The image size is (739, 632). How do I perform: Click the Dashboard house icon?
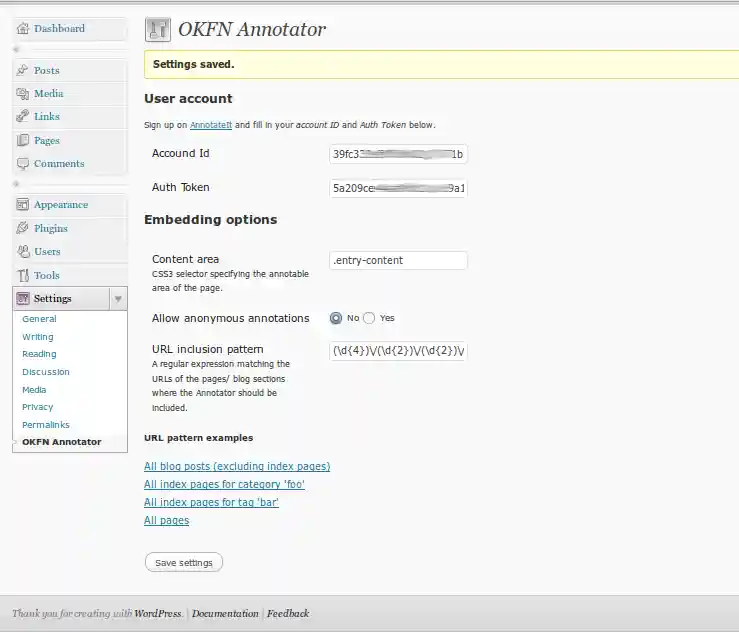[23, 29]
